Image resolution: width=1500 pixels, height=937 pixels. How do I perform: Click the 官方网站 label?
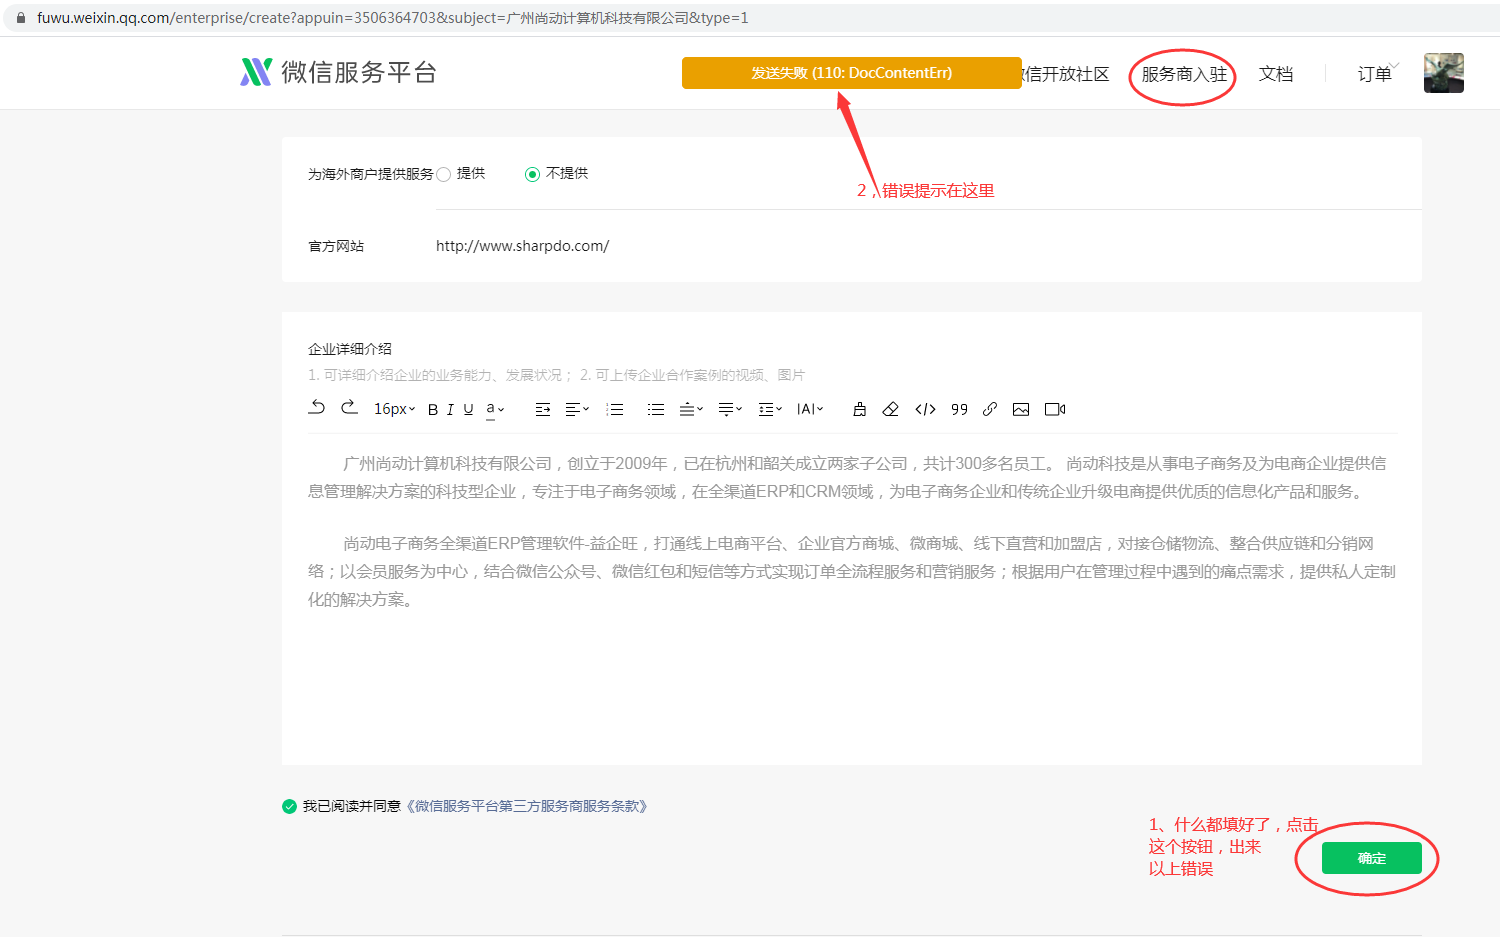tap(336, 246)
